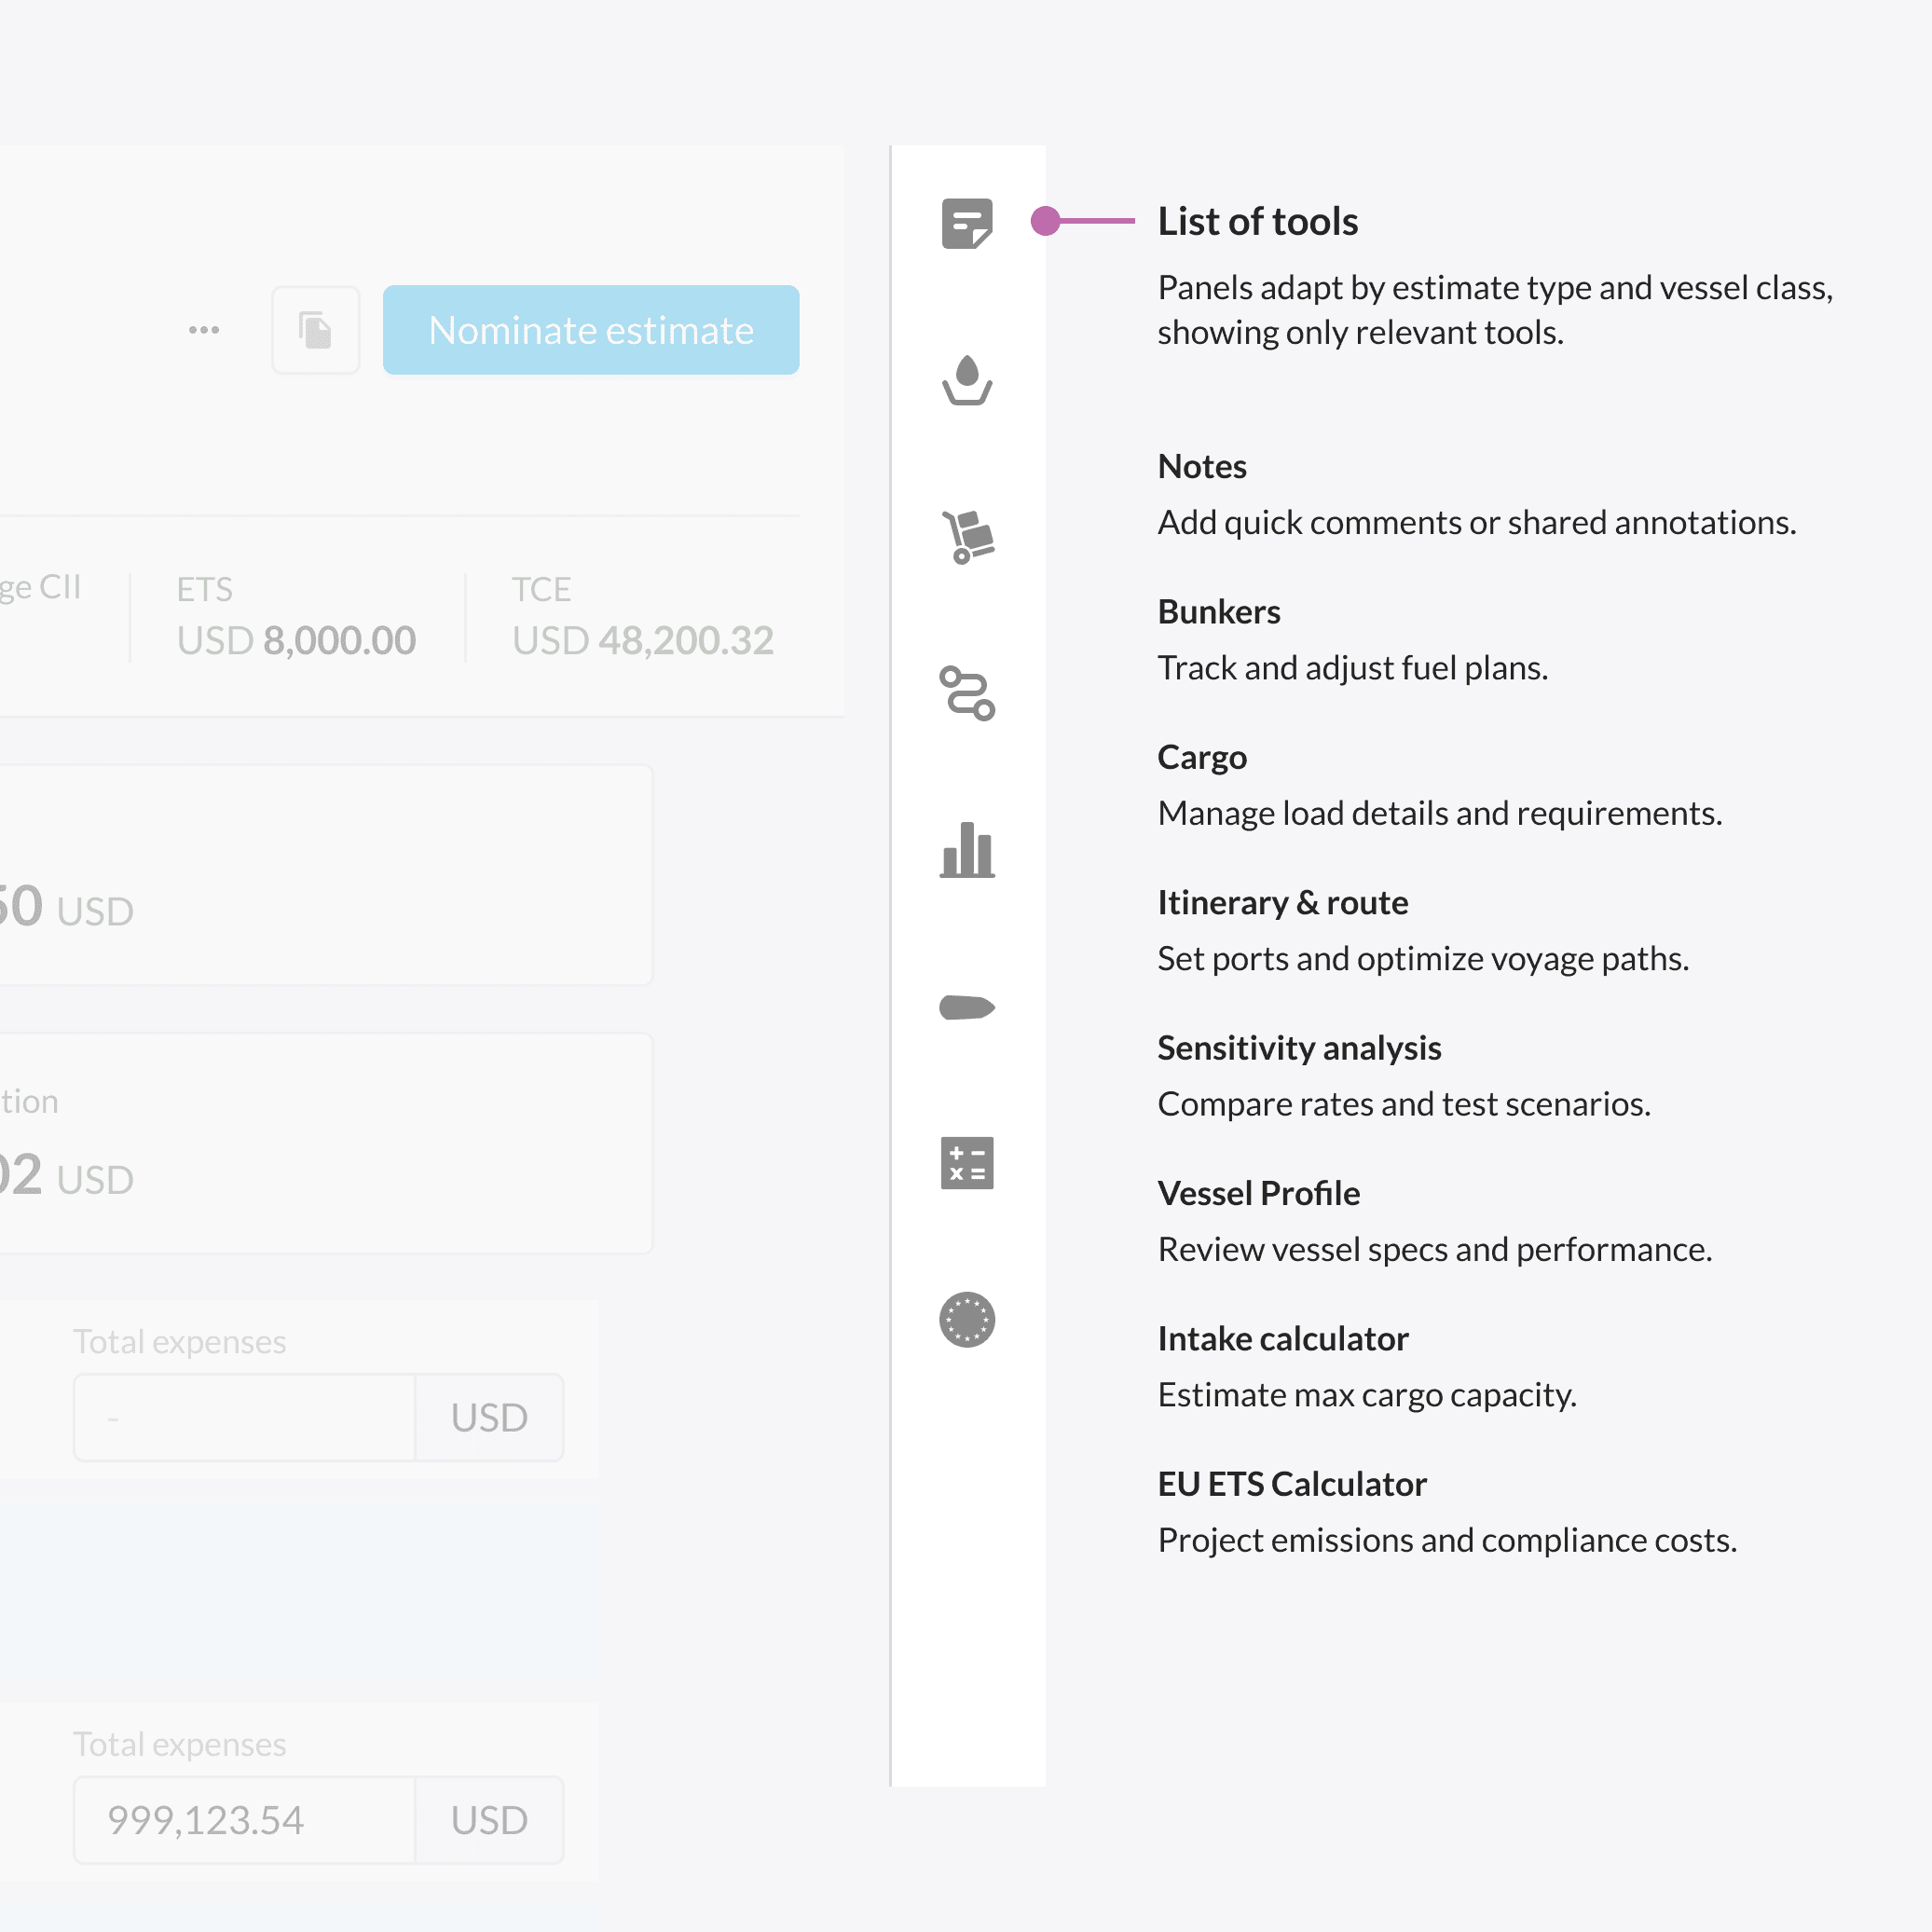Click text 'Set ports and optimize voyage paths.'

(1423, 959)
